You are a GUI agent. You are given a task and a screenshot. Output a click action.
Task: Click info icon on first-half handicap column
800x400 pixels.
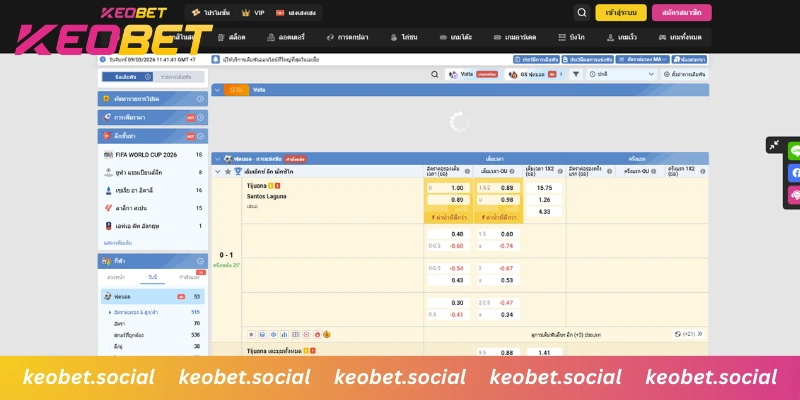[609, 171]
